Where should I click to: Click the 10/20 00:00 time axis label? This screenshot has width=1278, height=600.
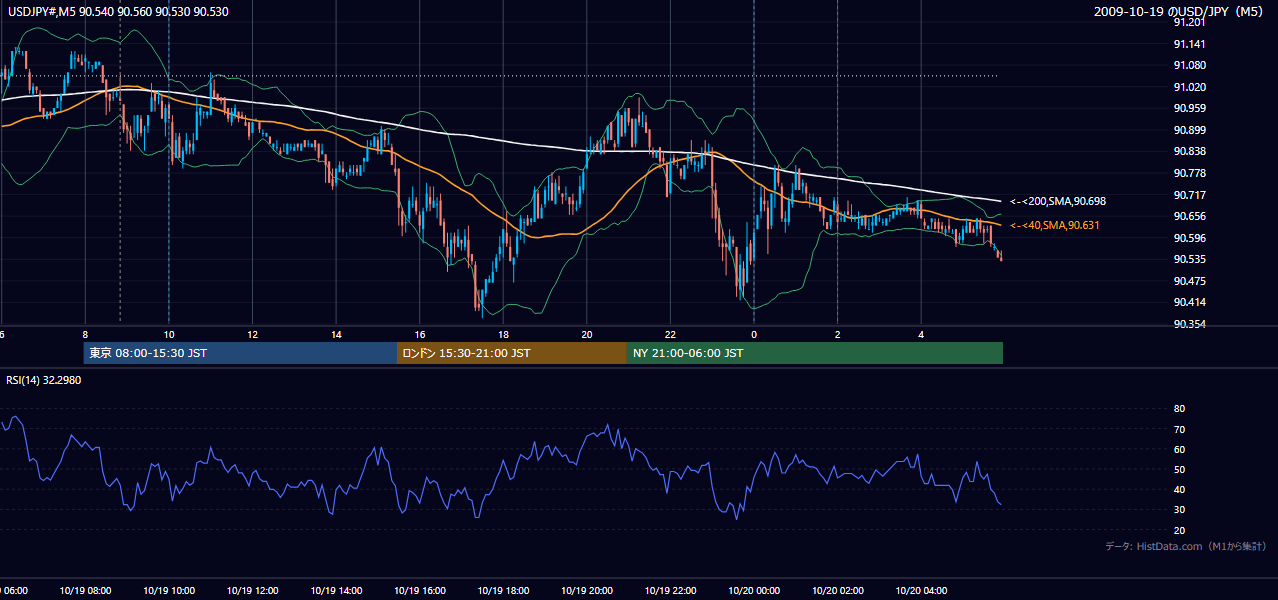click(x=753, y=590)
